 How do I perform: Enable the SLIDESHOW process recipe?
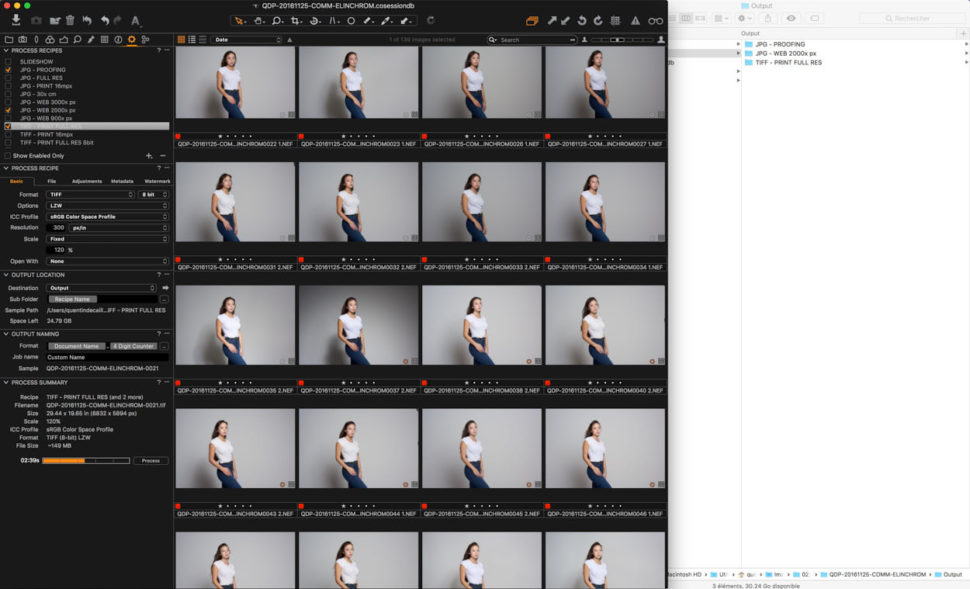8,63
